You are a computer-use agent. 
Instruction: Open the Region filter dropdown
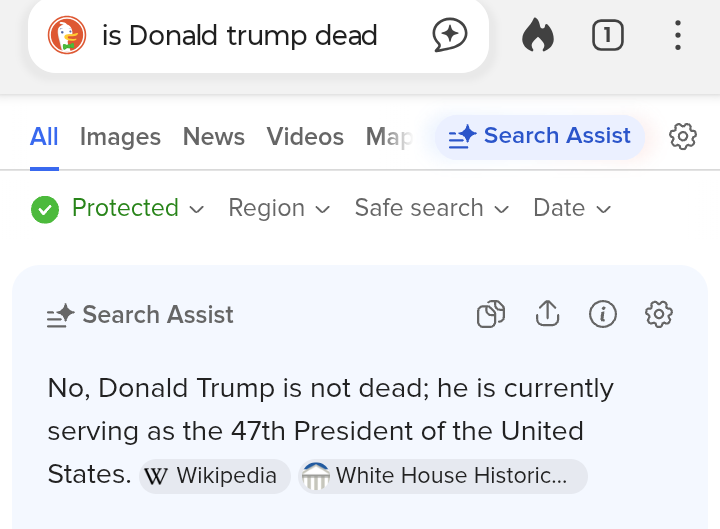[279, 208]
